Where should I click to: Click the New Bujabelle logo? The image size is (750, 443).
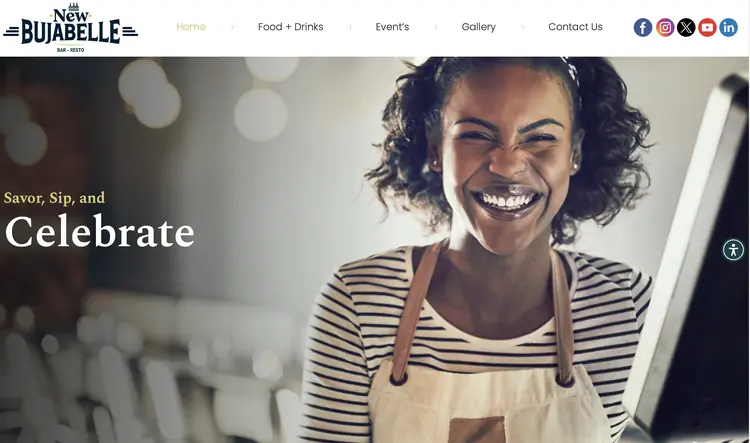tap(70, 27)
